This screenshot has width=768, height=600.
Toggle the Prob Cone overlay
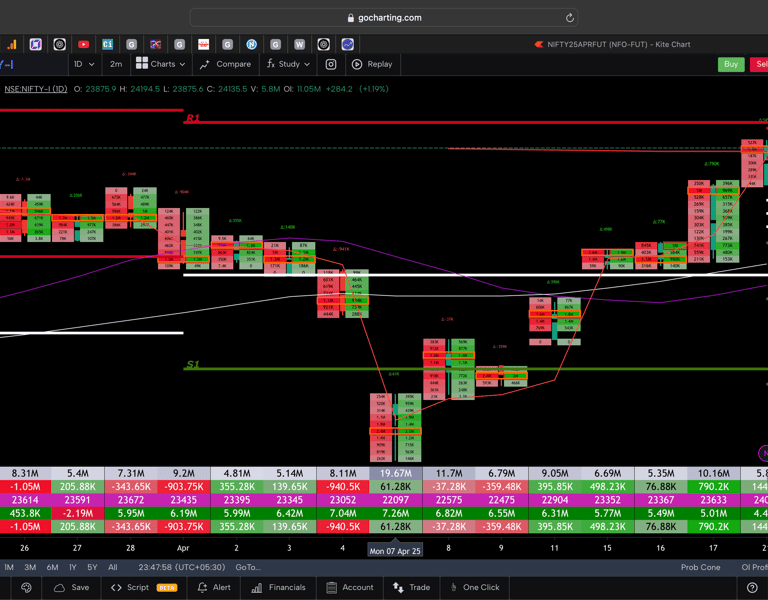coord(700,567)
